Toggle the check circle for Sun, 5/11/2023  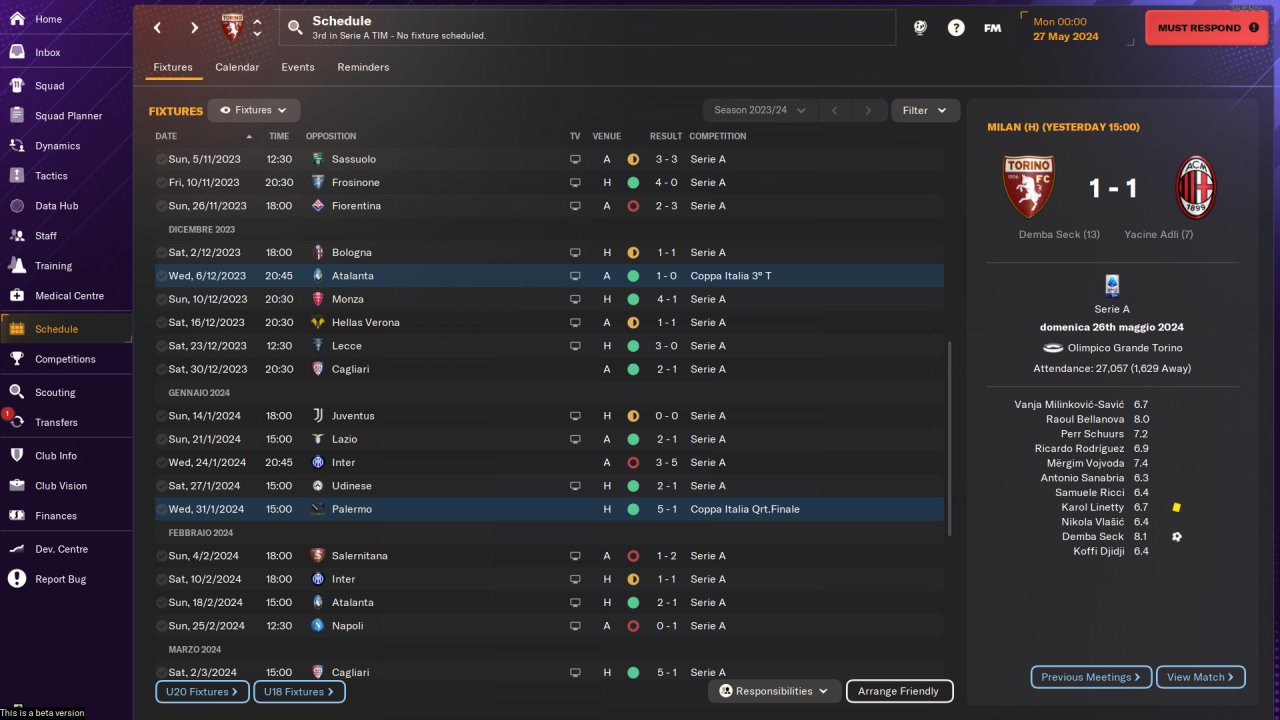pyautogui.click(x=161, y=159)
